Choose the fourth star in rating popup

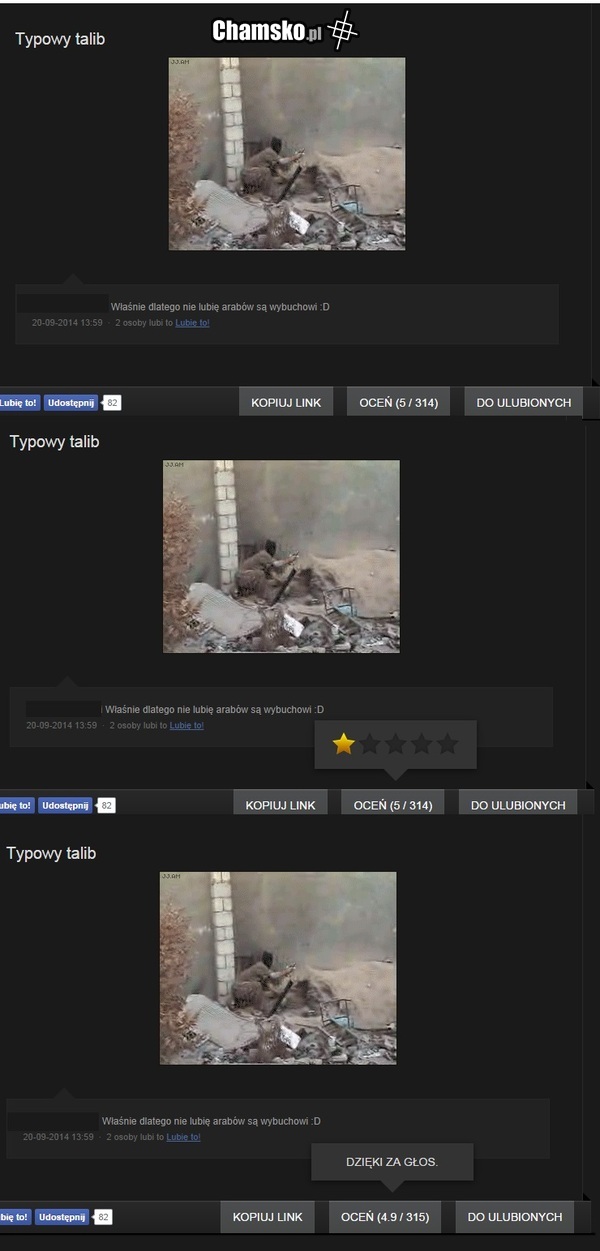422,744
